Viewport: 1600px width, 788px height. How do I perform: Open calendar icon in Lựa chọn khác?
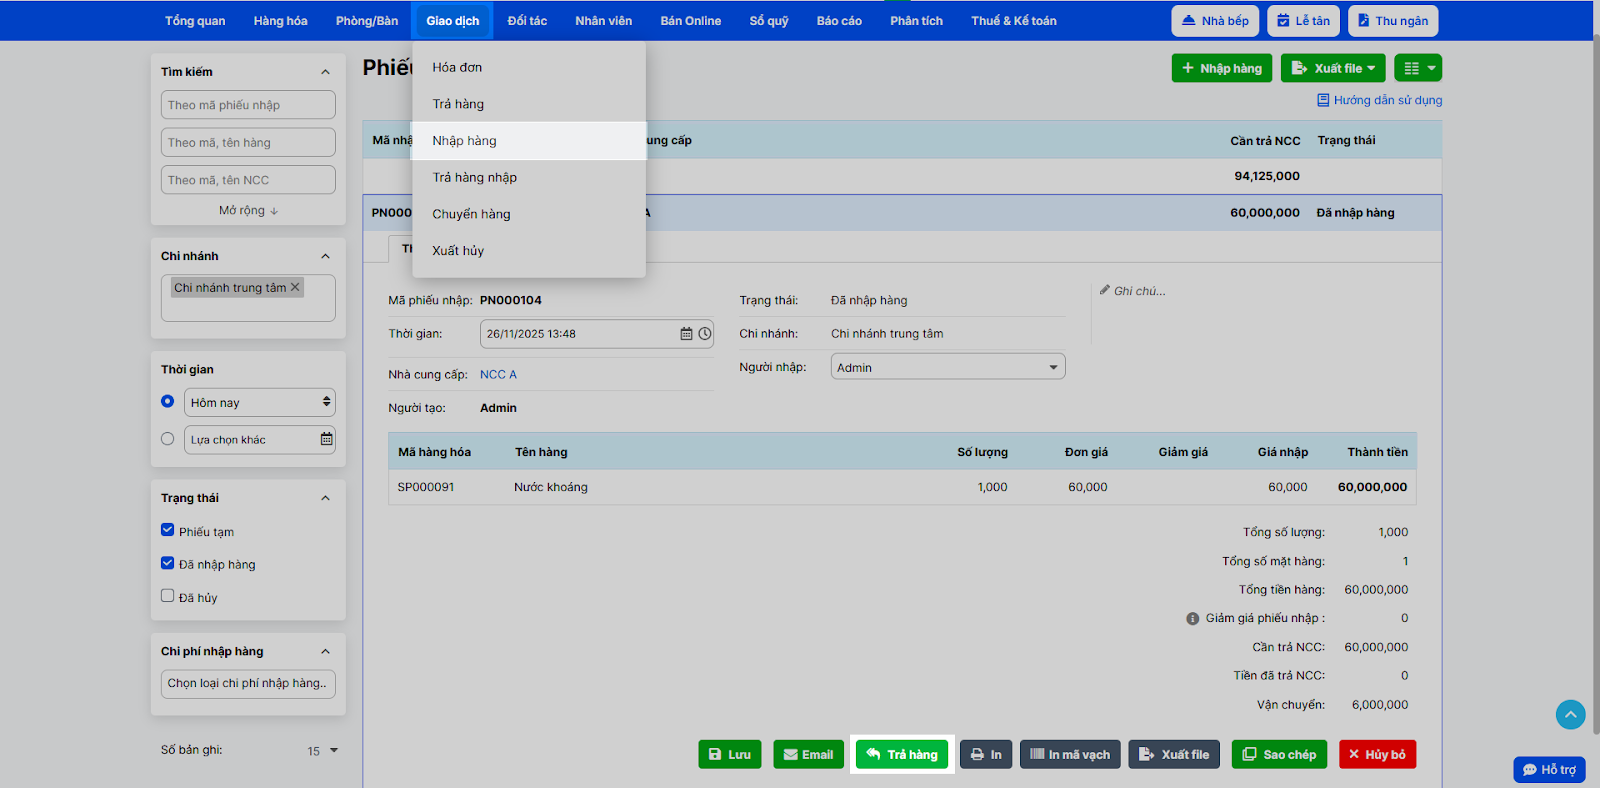(x=326, y=439)
